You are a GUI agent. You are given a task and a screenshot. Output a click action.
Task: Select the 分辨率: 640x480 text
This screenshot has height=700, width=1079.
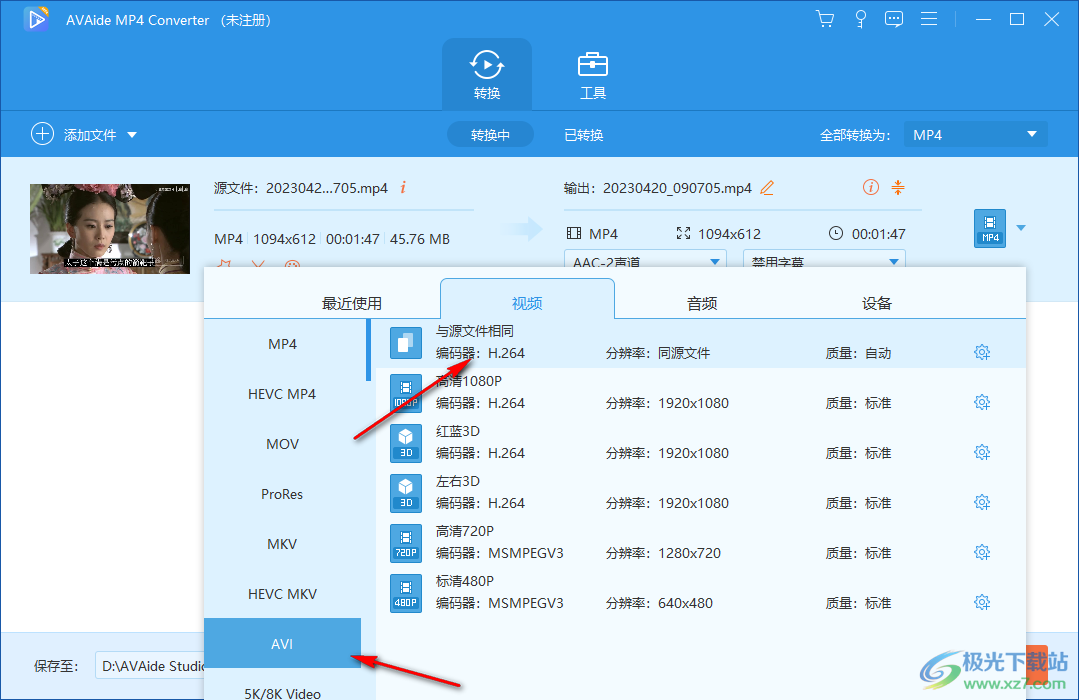click(659, 604)
